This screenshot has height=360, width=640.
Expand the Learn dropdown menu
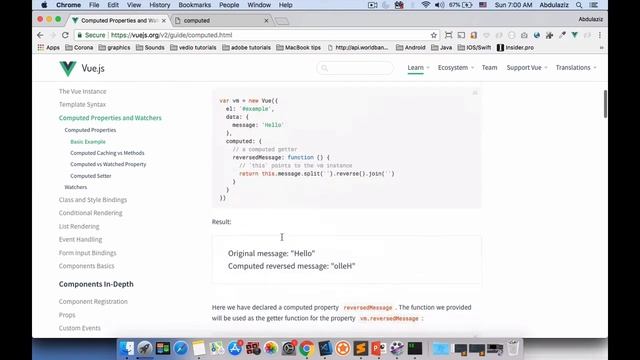pos(418,68)
